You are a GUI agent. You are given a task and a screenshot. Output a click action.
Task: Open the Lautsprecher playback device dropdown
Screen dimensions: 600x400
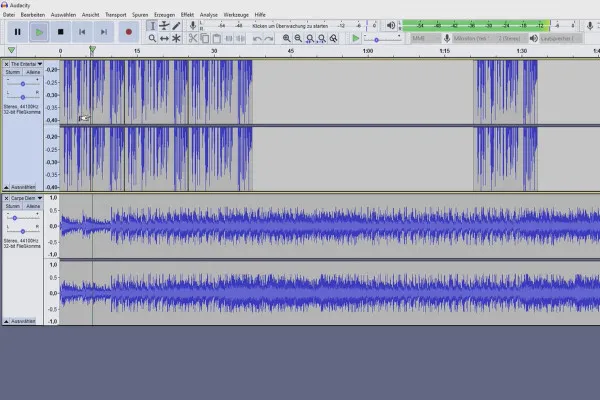pos(561,38)
